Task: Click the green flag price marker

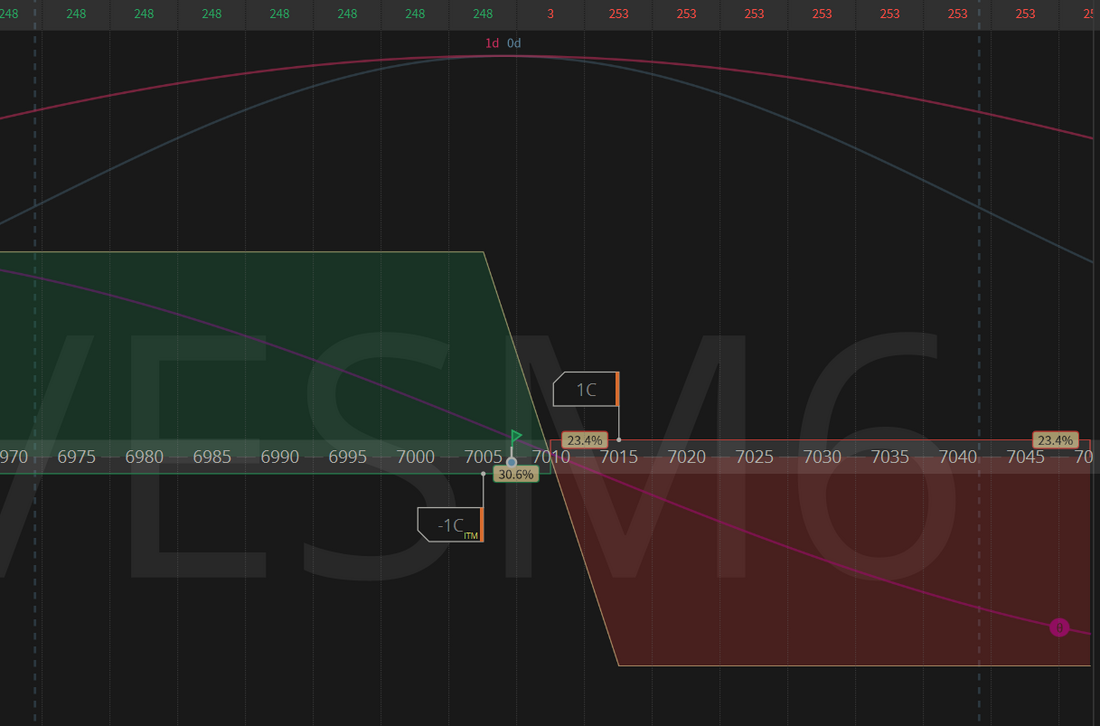Action: click(x=516, y=437)
